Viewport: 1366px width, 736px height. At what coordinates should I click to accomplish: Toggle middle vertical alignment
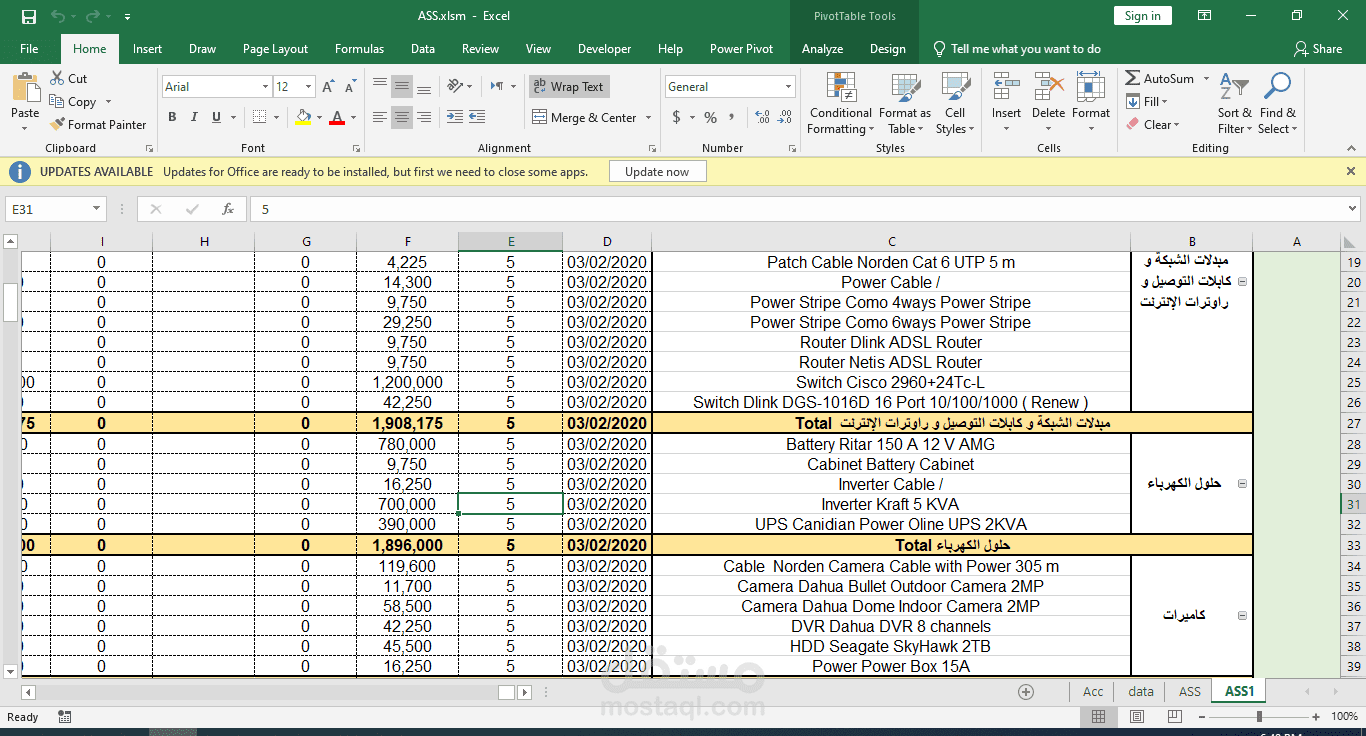pyautogui.click(x=402, y=86)
